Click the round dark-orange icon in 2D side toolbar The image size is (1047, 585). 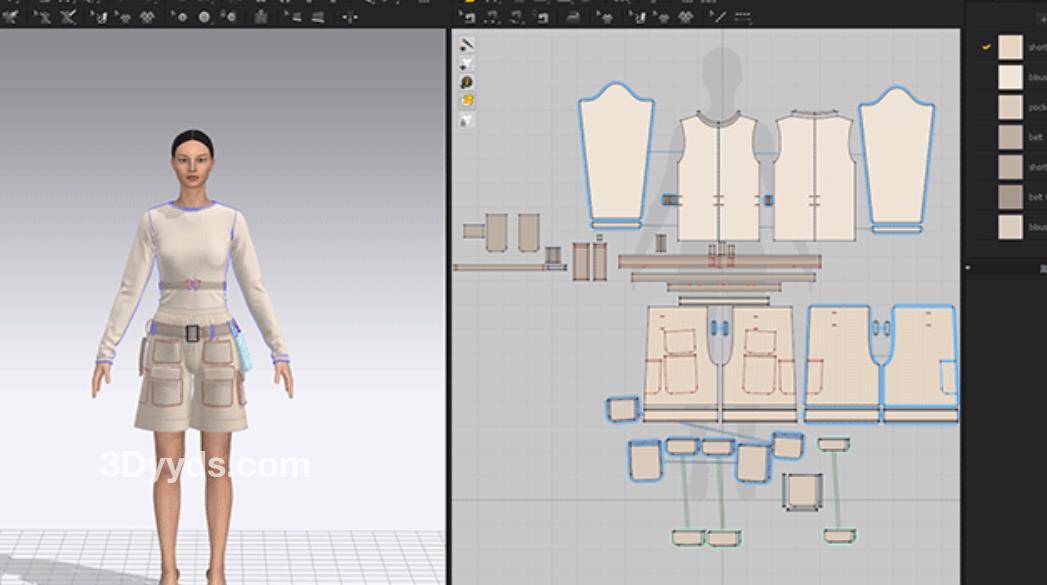[467, 82]
